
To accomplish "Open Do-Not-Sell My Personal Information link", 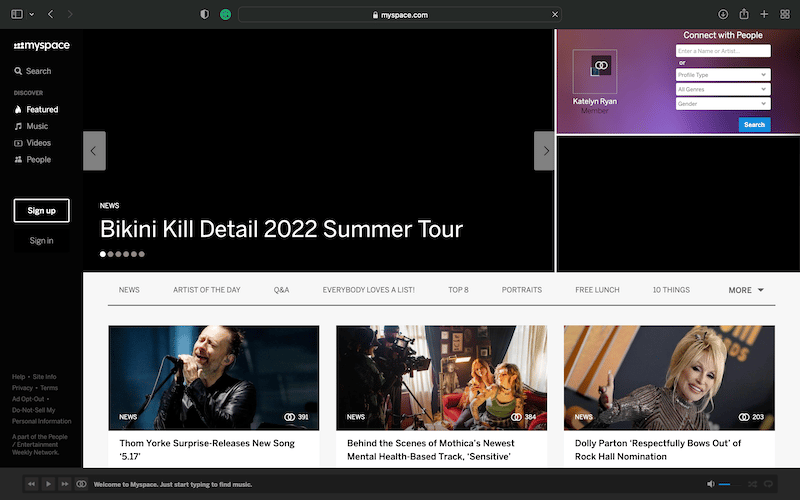I will (41, 415).
